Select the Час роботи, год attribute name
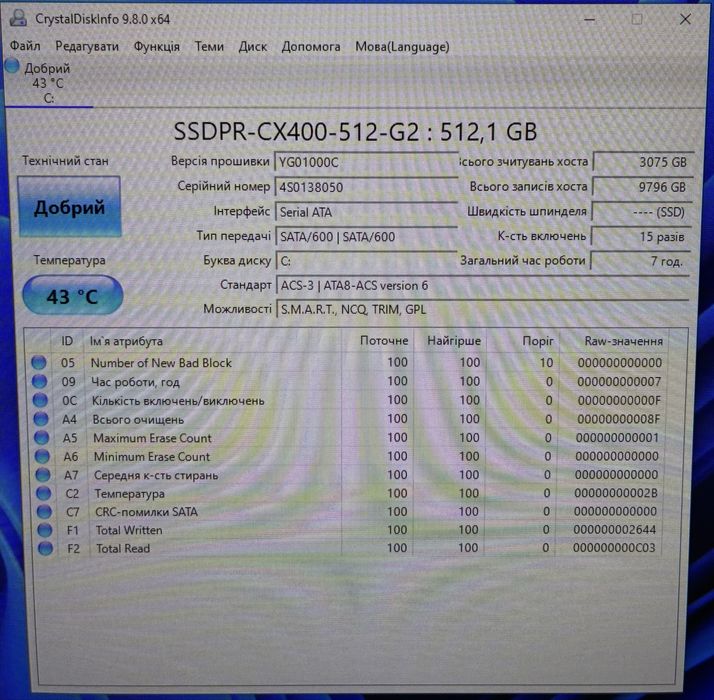714x700 pixels. [x=135, y=382]
